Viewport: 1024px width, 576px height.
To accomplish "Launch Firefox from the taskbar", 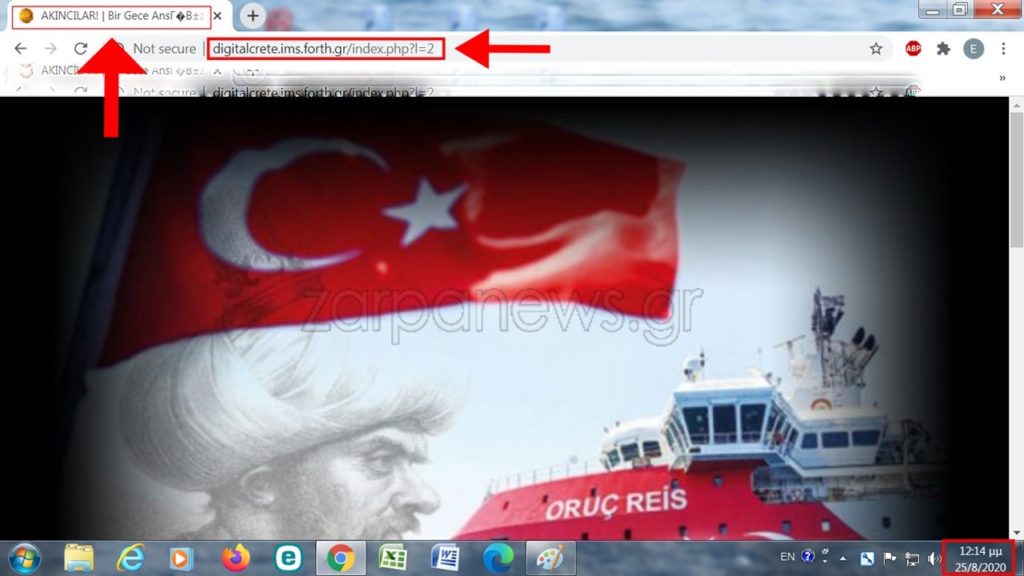I will pos(235,558).
